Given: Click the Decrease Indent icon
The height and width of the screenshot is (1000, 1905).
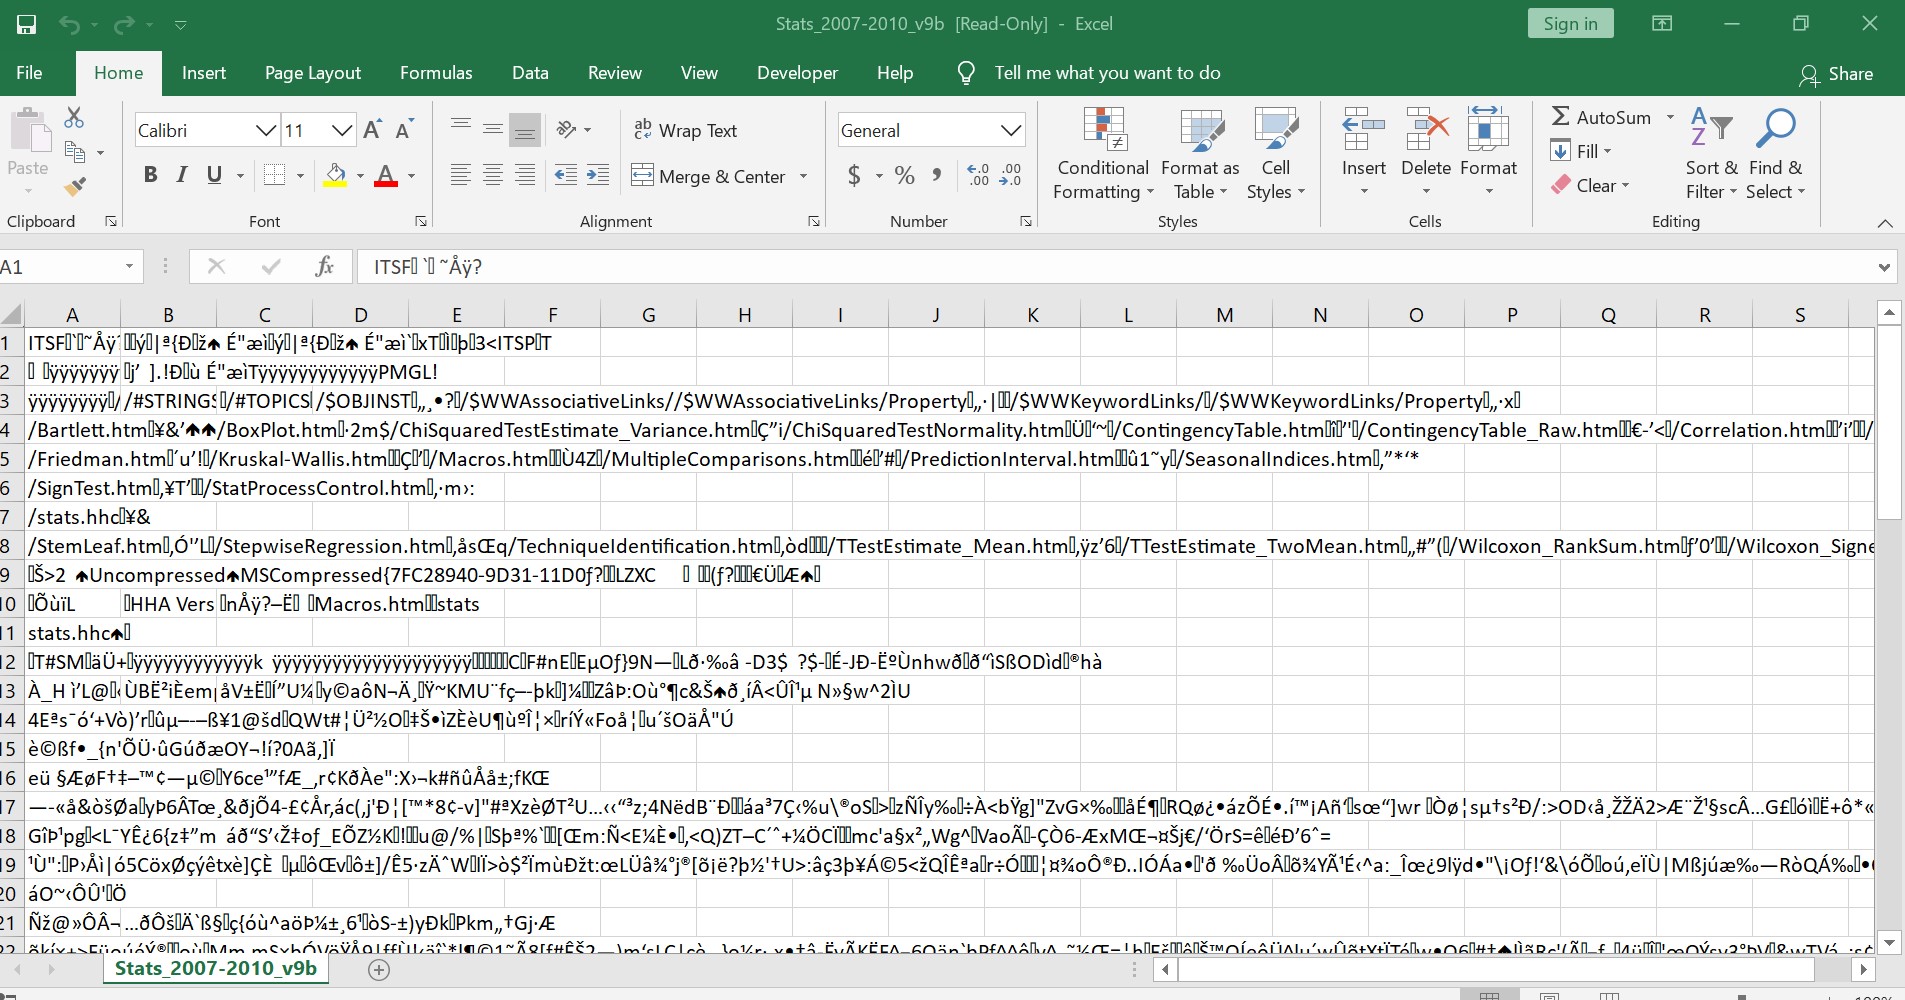Looking at the screenshot, I should 566,176.
